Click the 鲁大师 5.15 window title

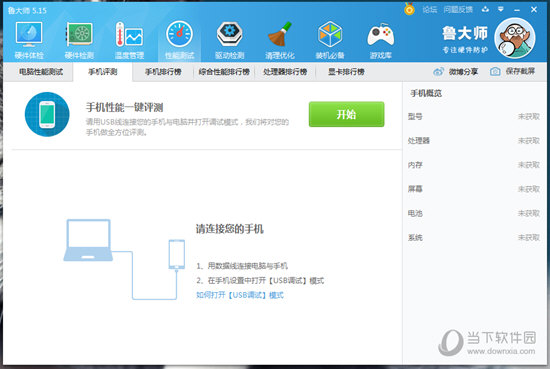point(27,11)
